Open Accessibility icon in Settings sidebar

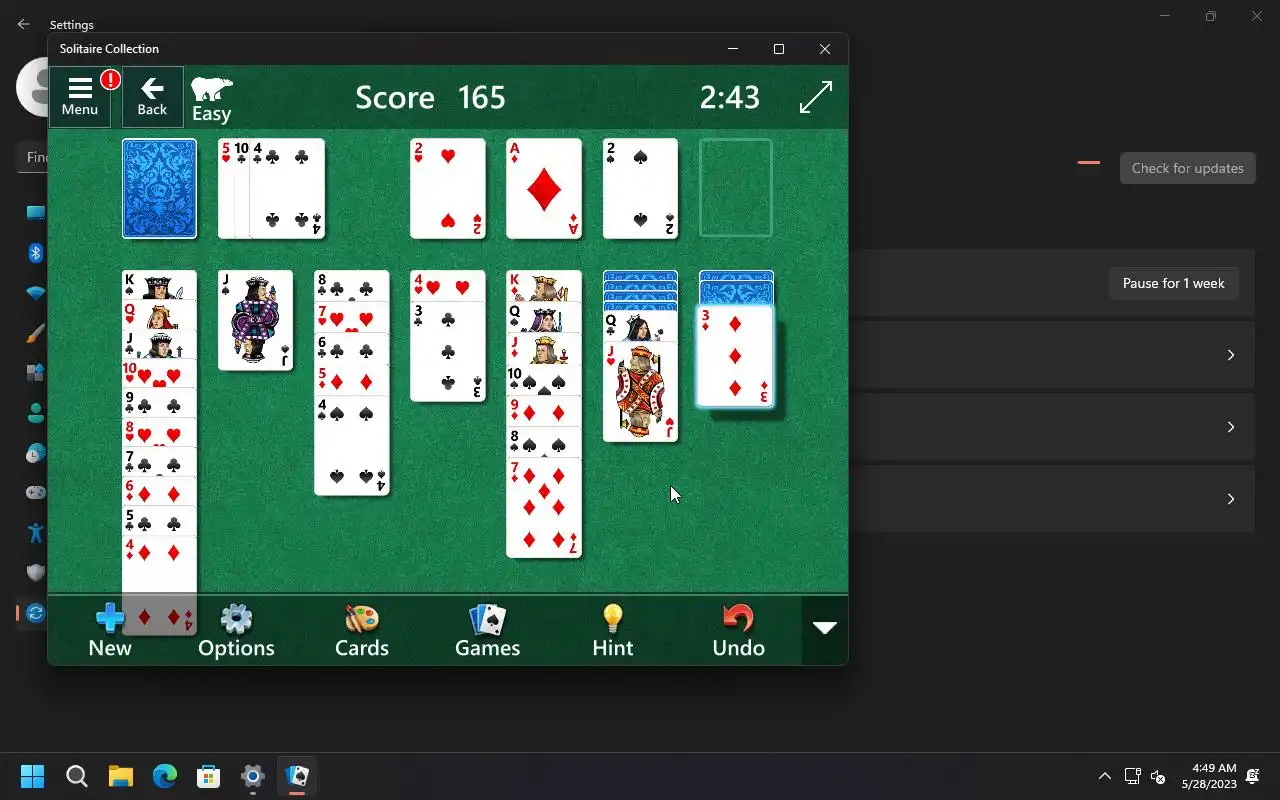click(x=35, y=533)
